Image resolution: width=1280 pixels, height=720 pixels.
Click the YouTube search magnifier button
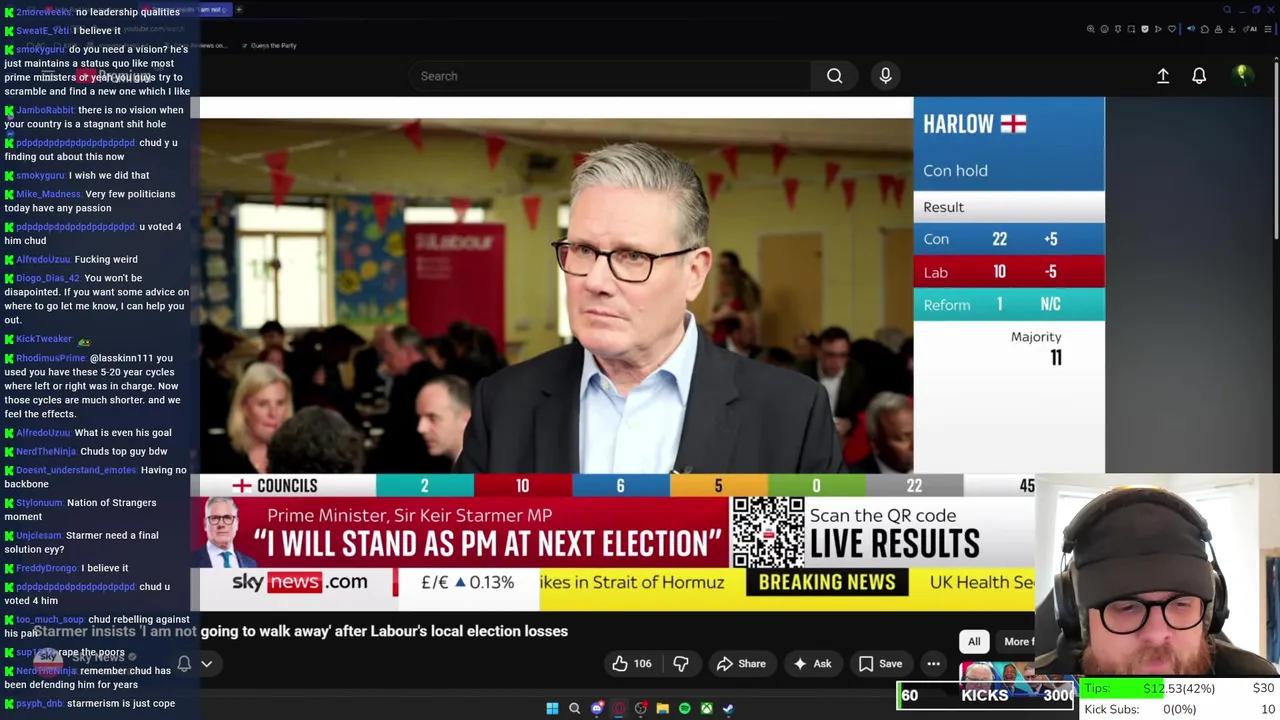pyautogui.click(x=834, y=76)
